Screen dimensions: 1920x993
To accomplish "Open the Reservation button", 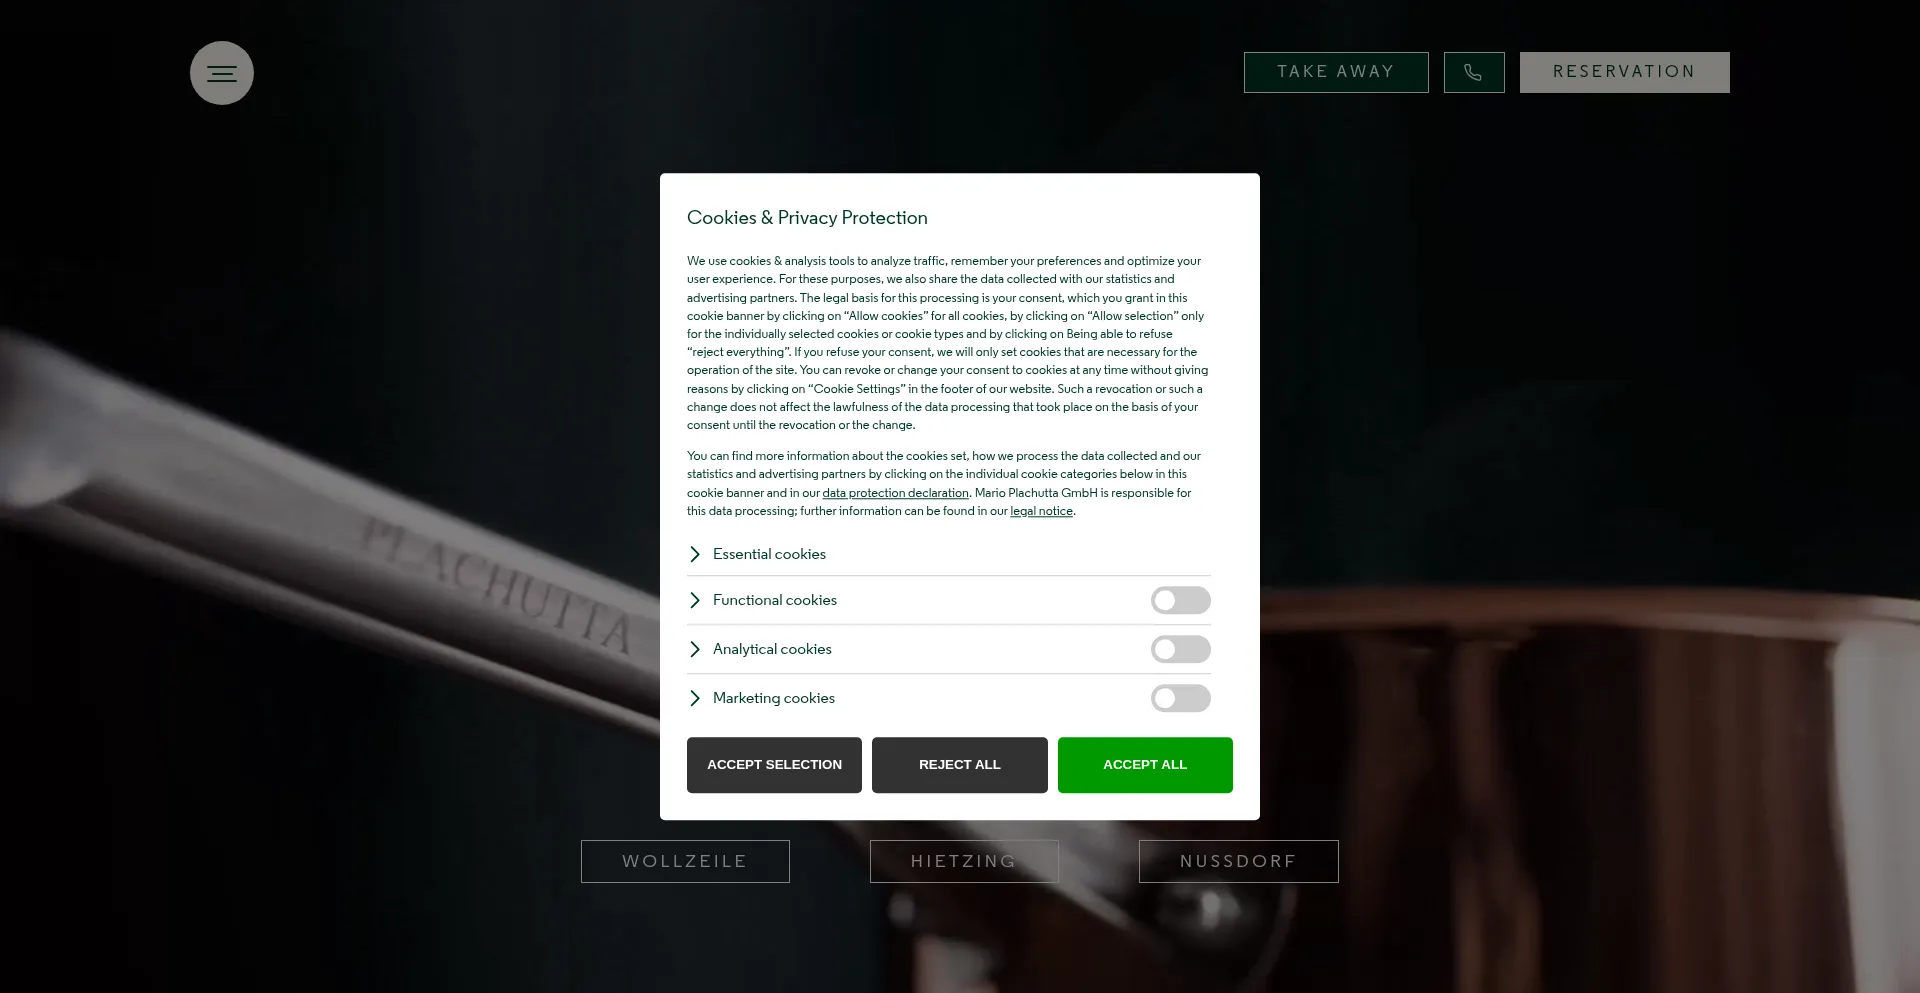I will [1625, 72].
